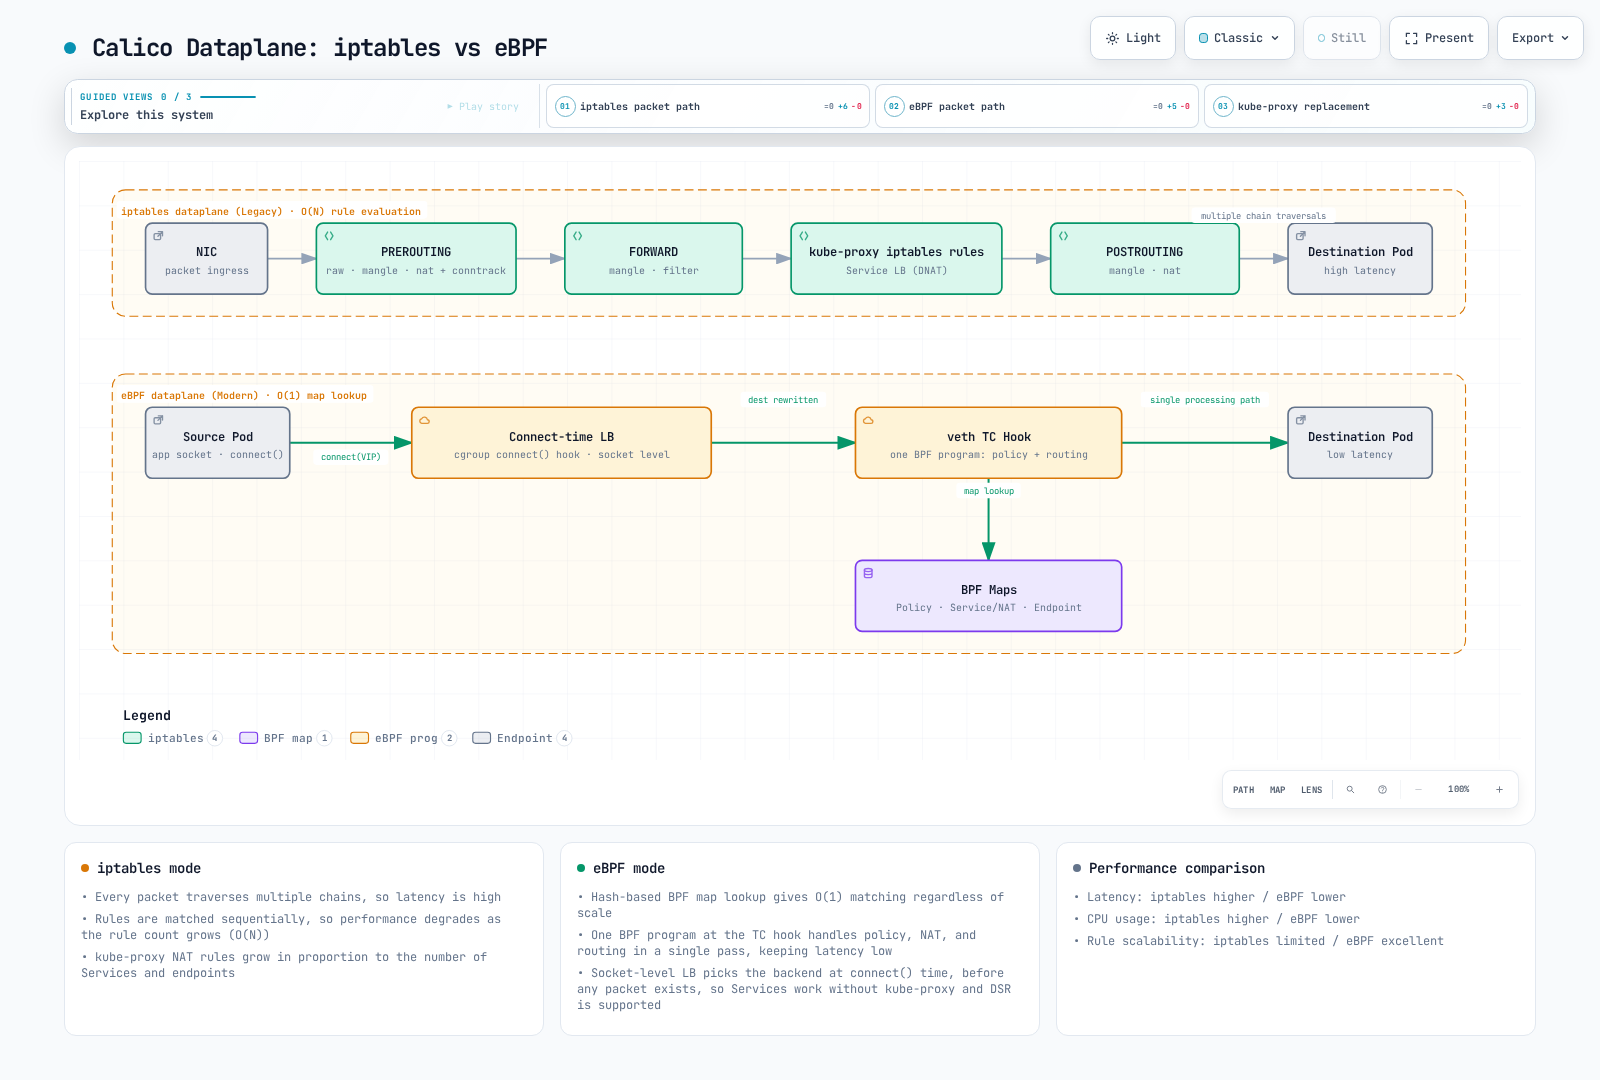Click Play story button
This screenshot has height=1080, width=1600.
(483, 106)
